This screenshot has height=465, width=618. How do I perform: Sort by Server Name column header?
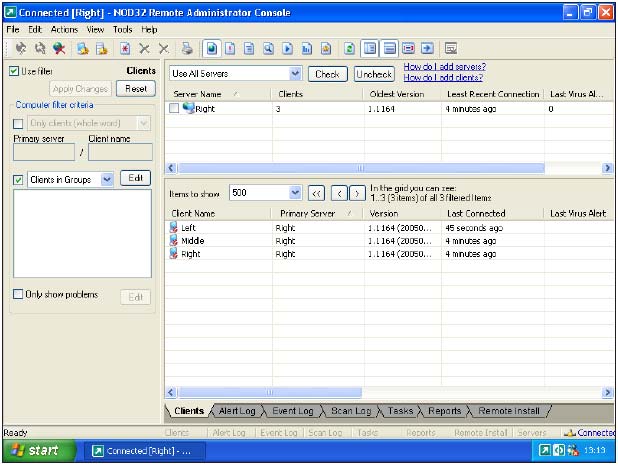coord(218,94)
